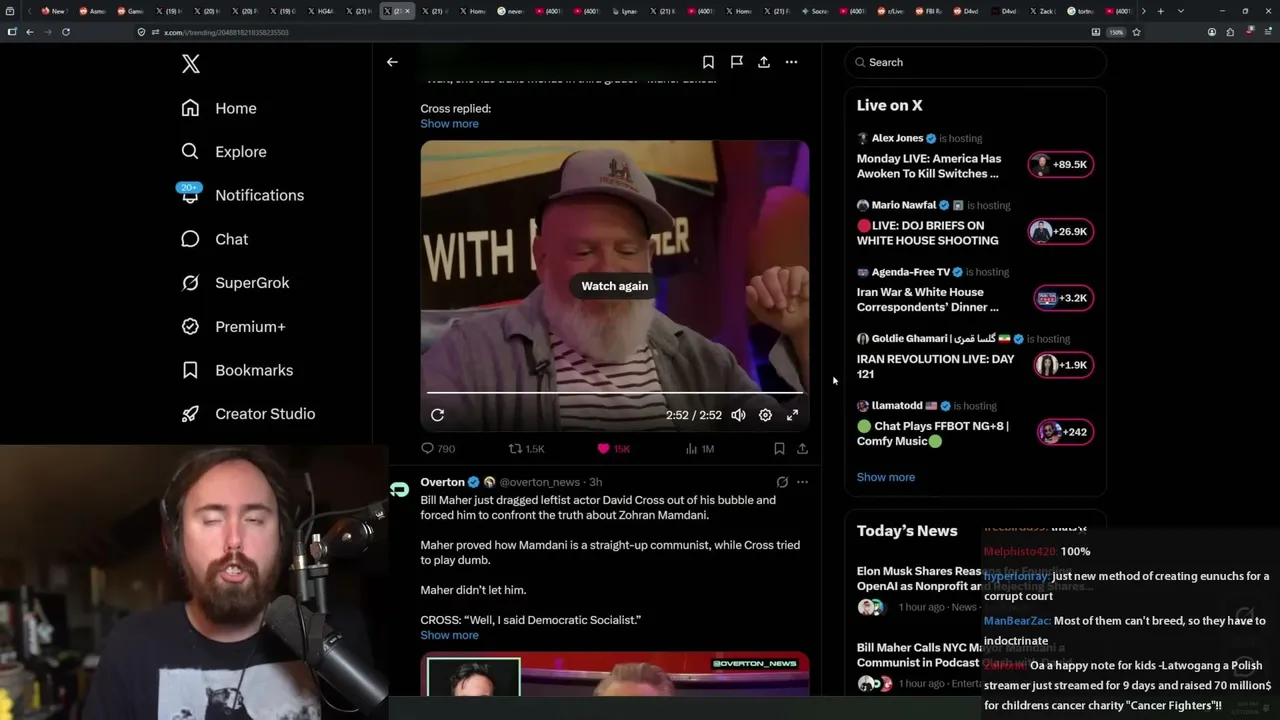The height and width of the screenshot is (720, 1280).
Task: Open 'Chat Plays FFBOT NG+8' live
Action: (933, 434)
